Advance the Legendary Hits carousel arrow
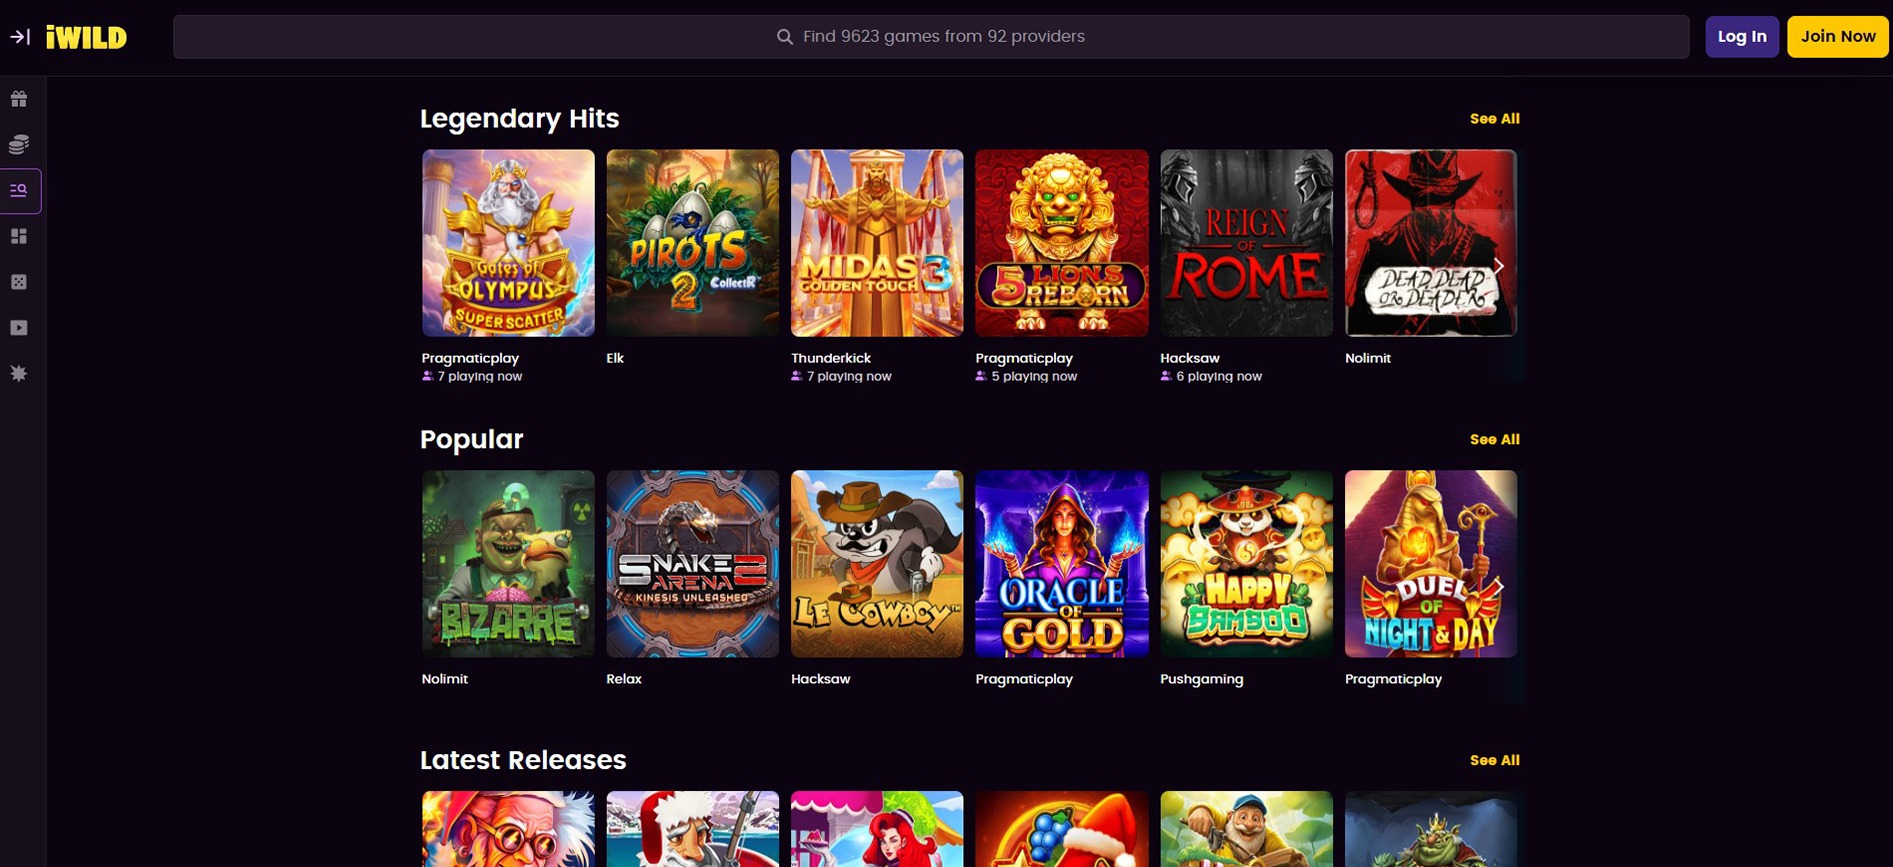Image resolution: width=1893 pixels, height=867 pixels. [x=1498, y=265]
